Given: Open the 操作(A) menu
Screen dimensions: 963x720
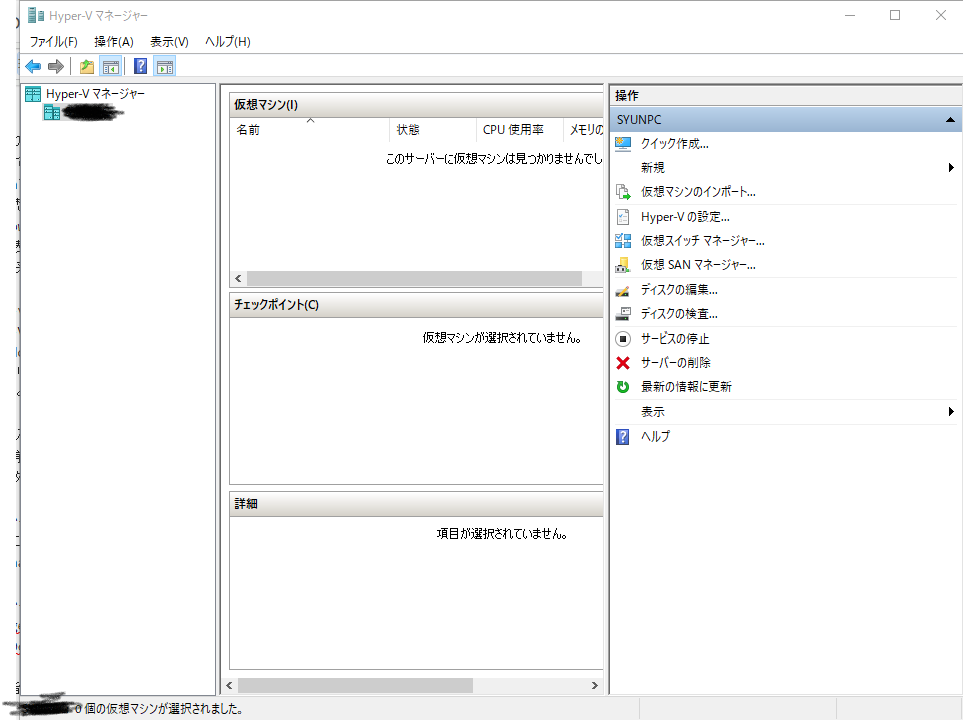Looking at the screenshot, I should 114,42.
